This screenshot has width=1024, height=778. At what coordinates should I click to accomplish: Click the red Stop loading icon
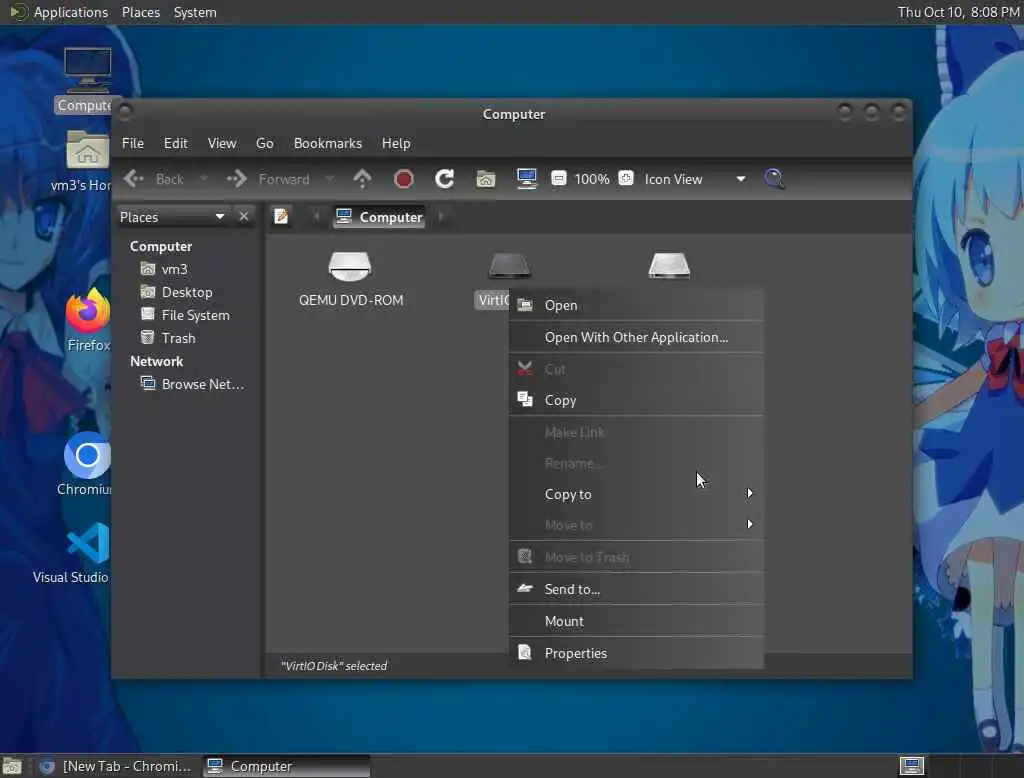click(404, 178)
